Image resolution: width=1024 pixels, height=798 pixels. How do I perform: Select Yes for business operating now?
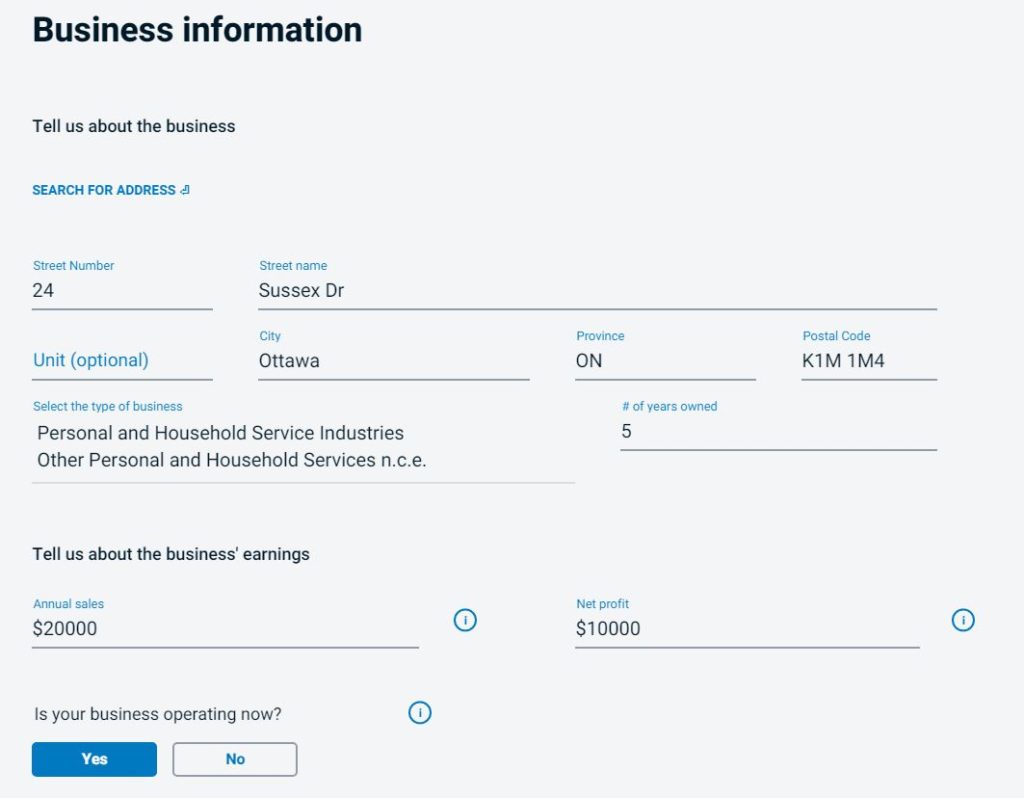[x=94, y=759]
